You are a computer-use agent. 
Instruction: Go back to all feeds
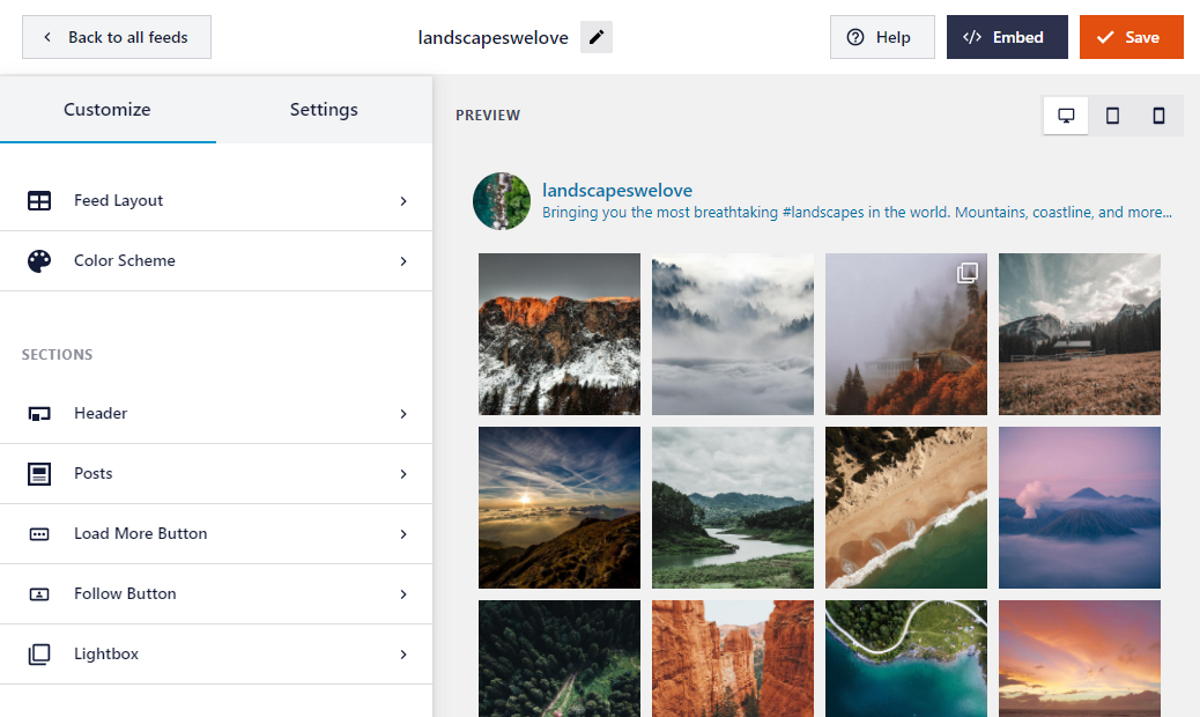point(116,38)
